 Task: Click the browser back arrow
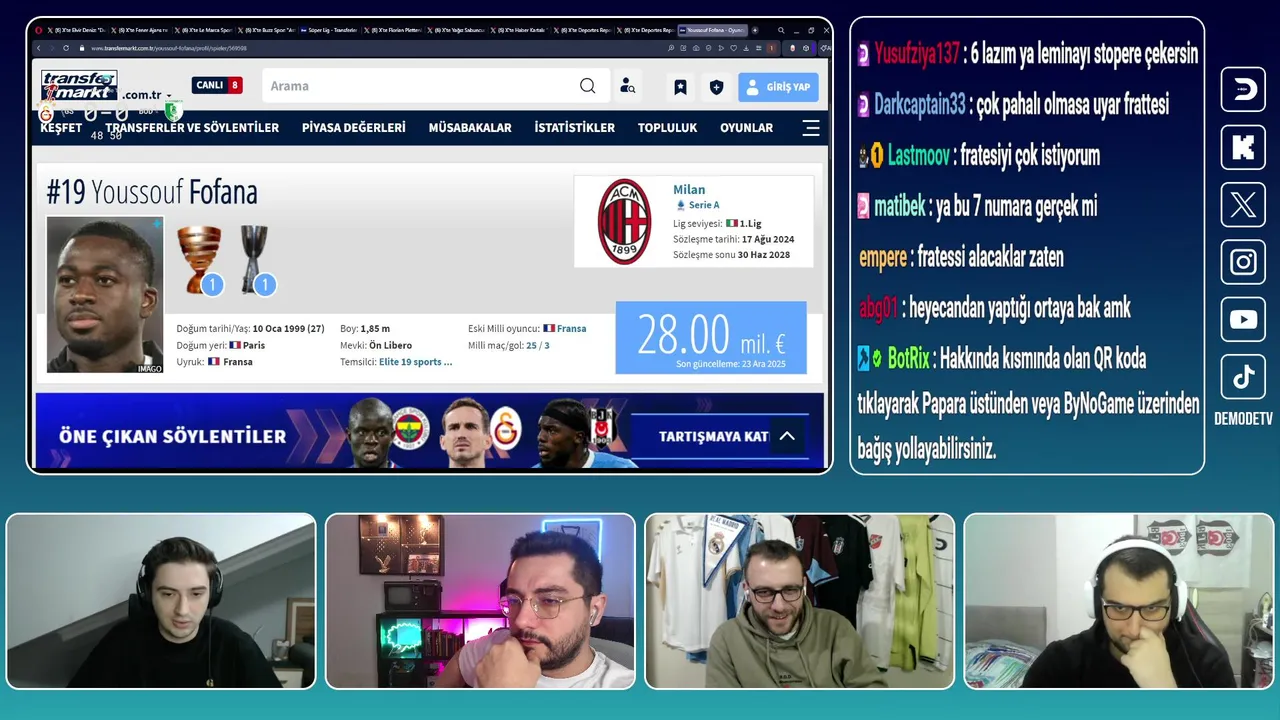(39, 48)
